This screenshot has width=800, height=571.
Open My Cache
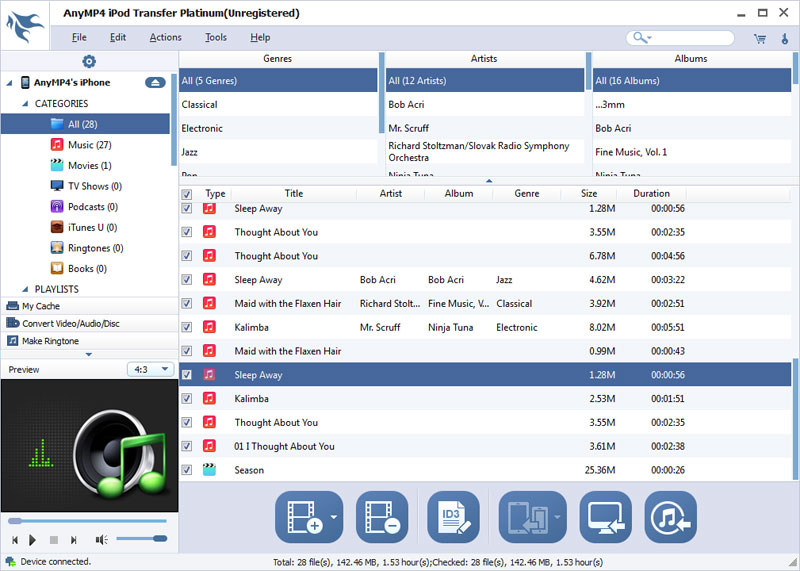point(89,306)
